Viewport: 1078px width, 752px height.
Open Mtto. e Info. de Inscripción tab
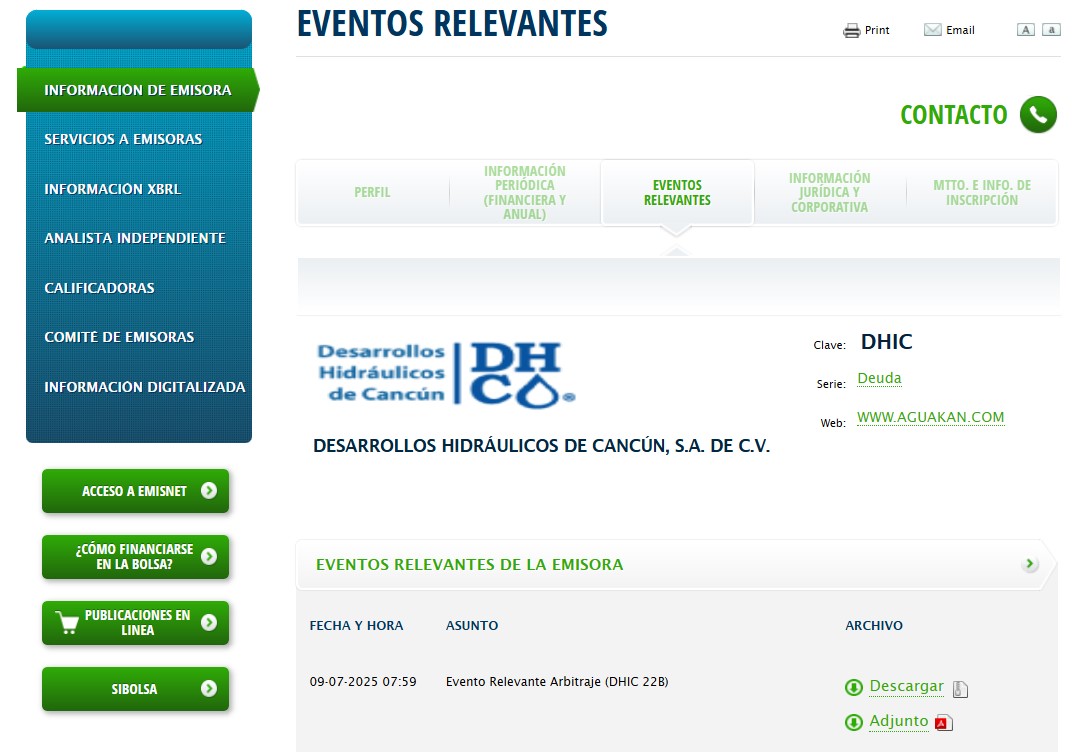pos(982,192)
